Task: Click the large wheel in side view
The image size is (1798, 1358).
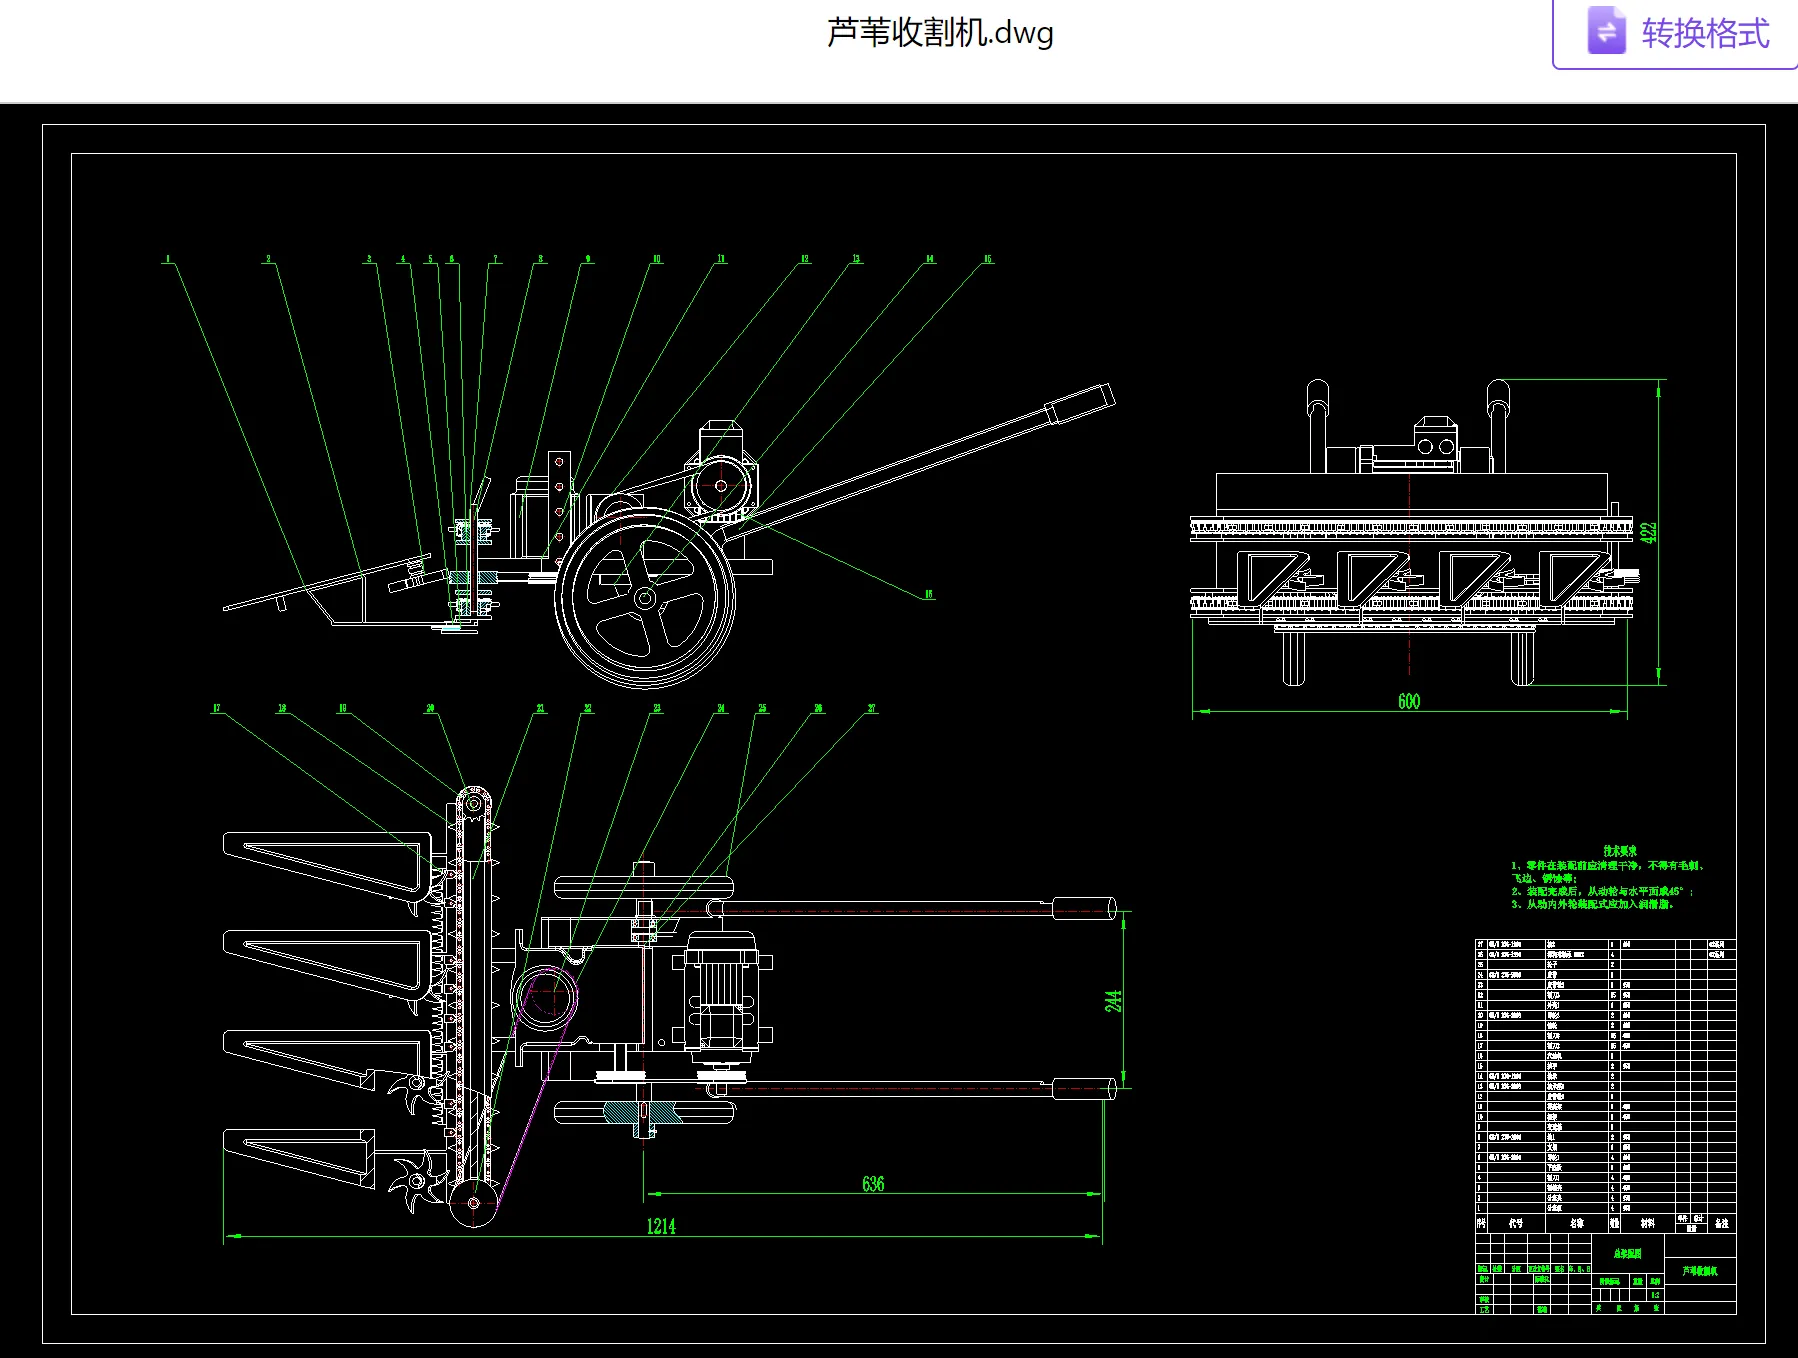Action: coord(645,598)
